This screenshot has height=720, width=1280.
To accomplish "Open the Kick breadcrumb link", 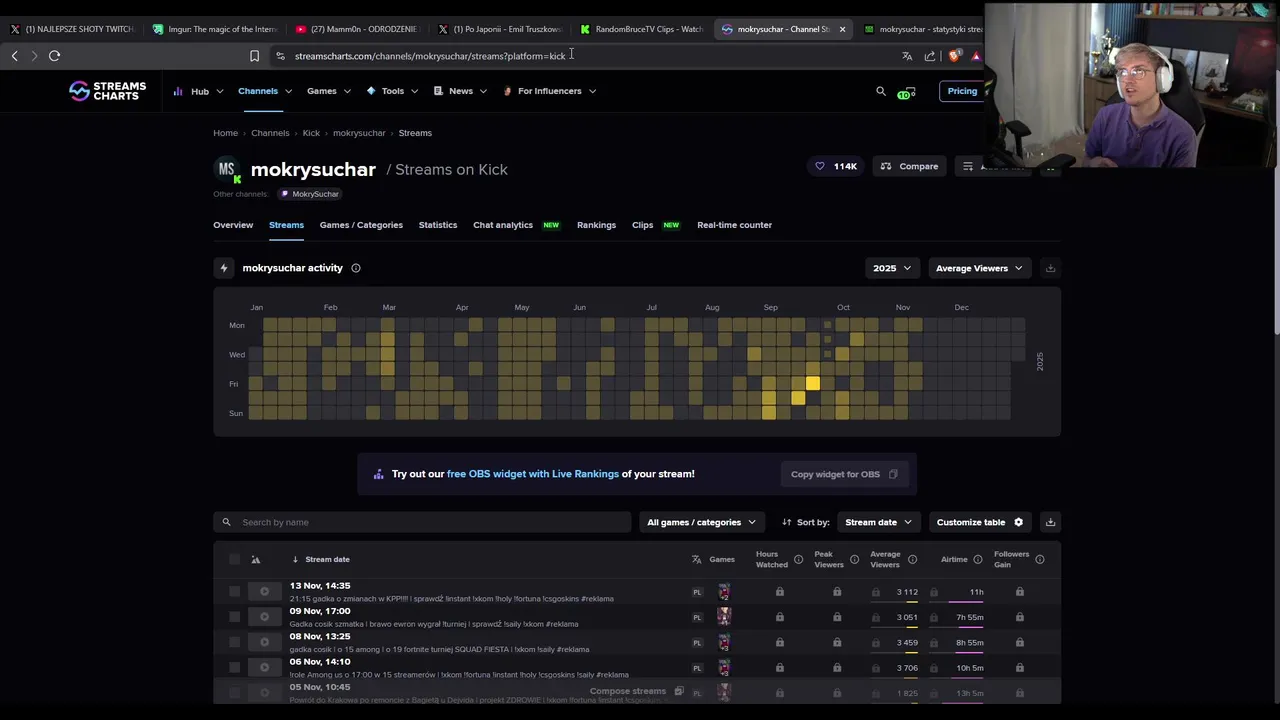I will pos(311,133).
